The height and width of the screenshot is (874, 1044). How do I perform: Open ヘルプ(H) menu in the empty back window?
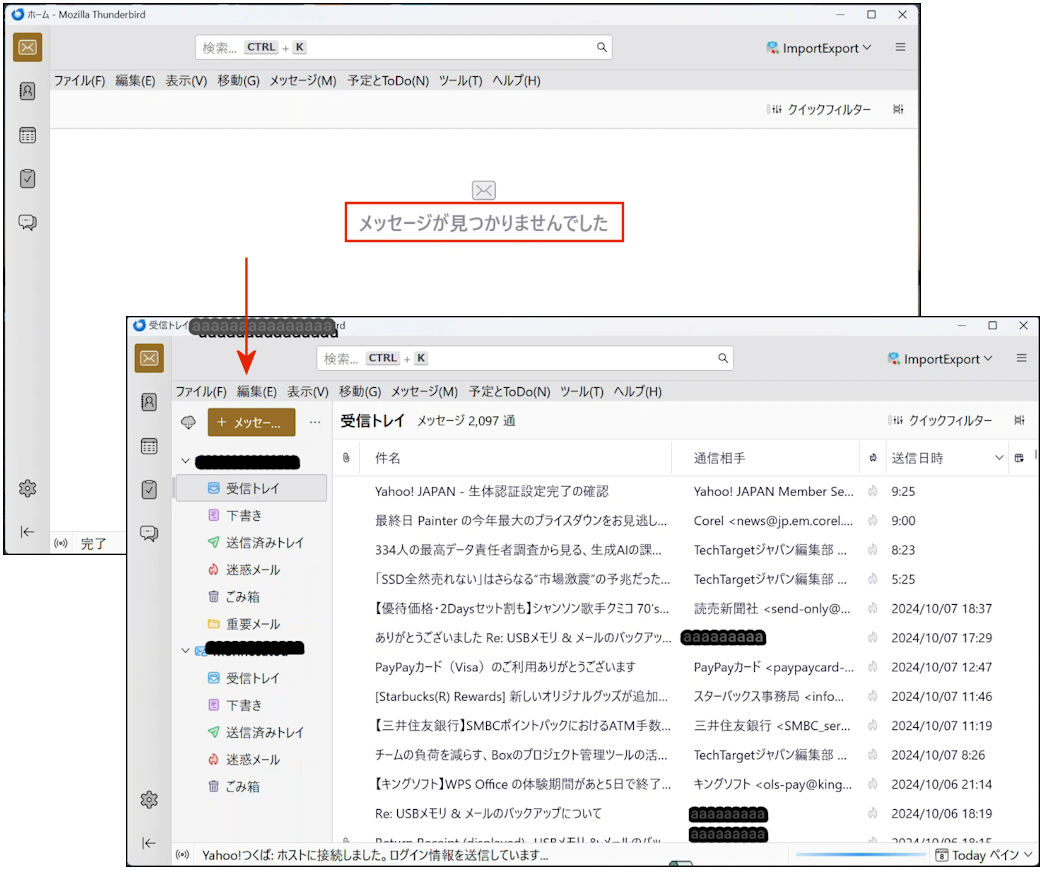point(516,81)
